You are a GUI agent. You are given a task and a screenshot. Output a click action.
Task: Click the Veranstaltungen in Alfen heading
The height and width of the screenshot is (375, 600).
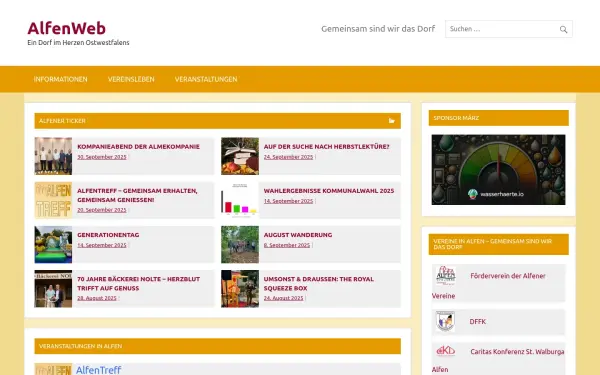pos(80,346)
